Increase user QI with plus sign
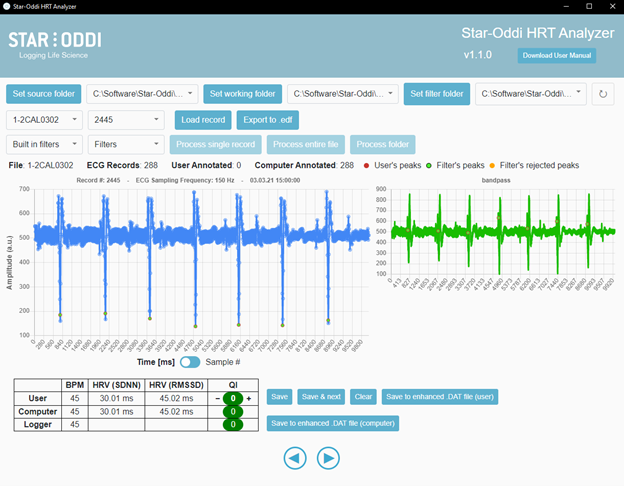Viewport: 624px width, 486px height. 249,398
